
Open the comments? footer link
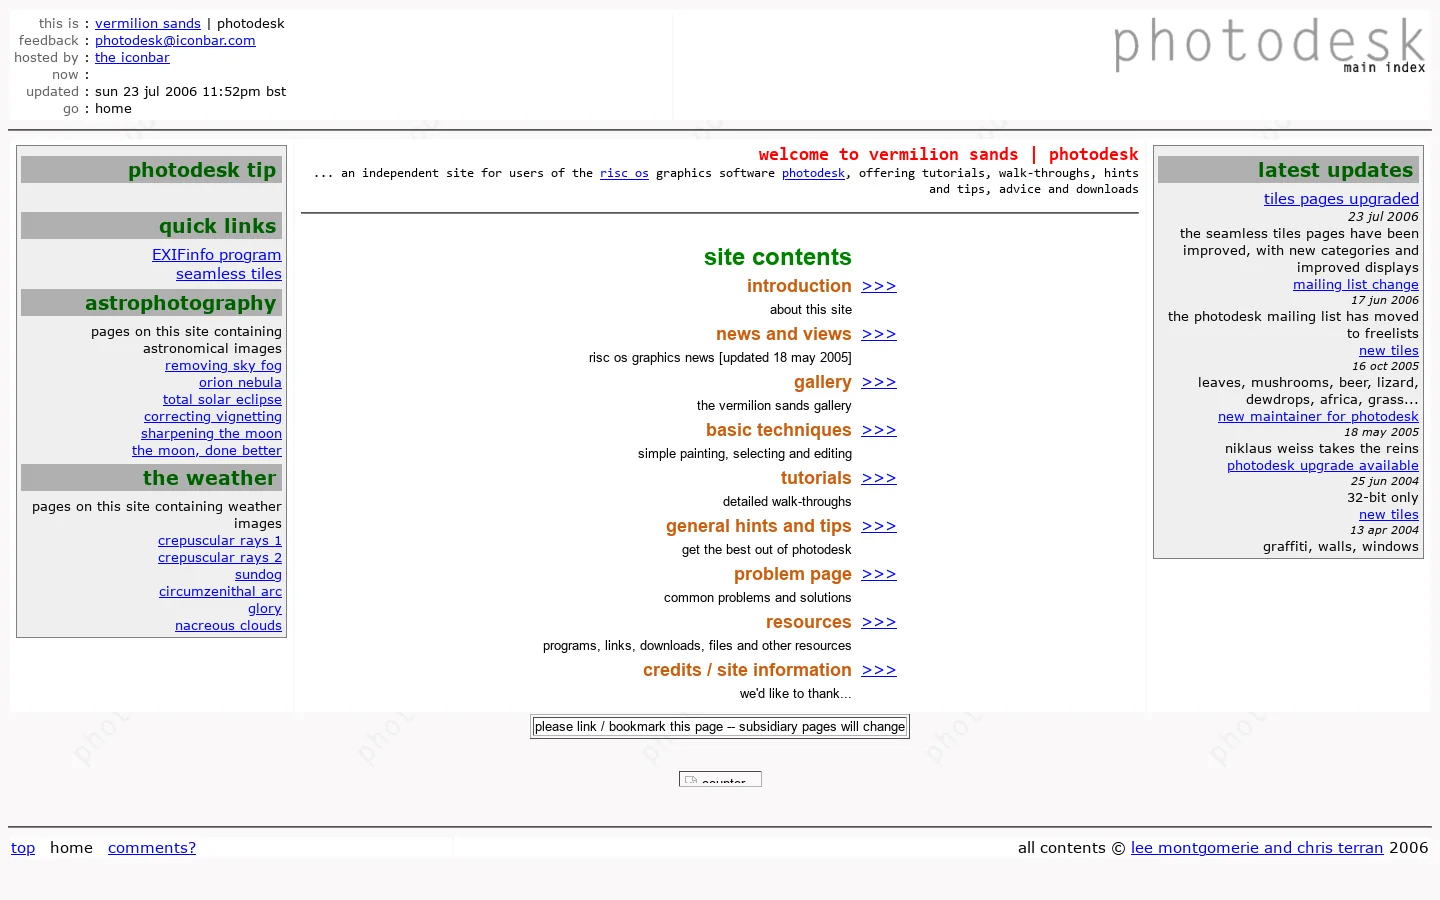point(152,848)
